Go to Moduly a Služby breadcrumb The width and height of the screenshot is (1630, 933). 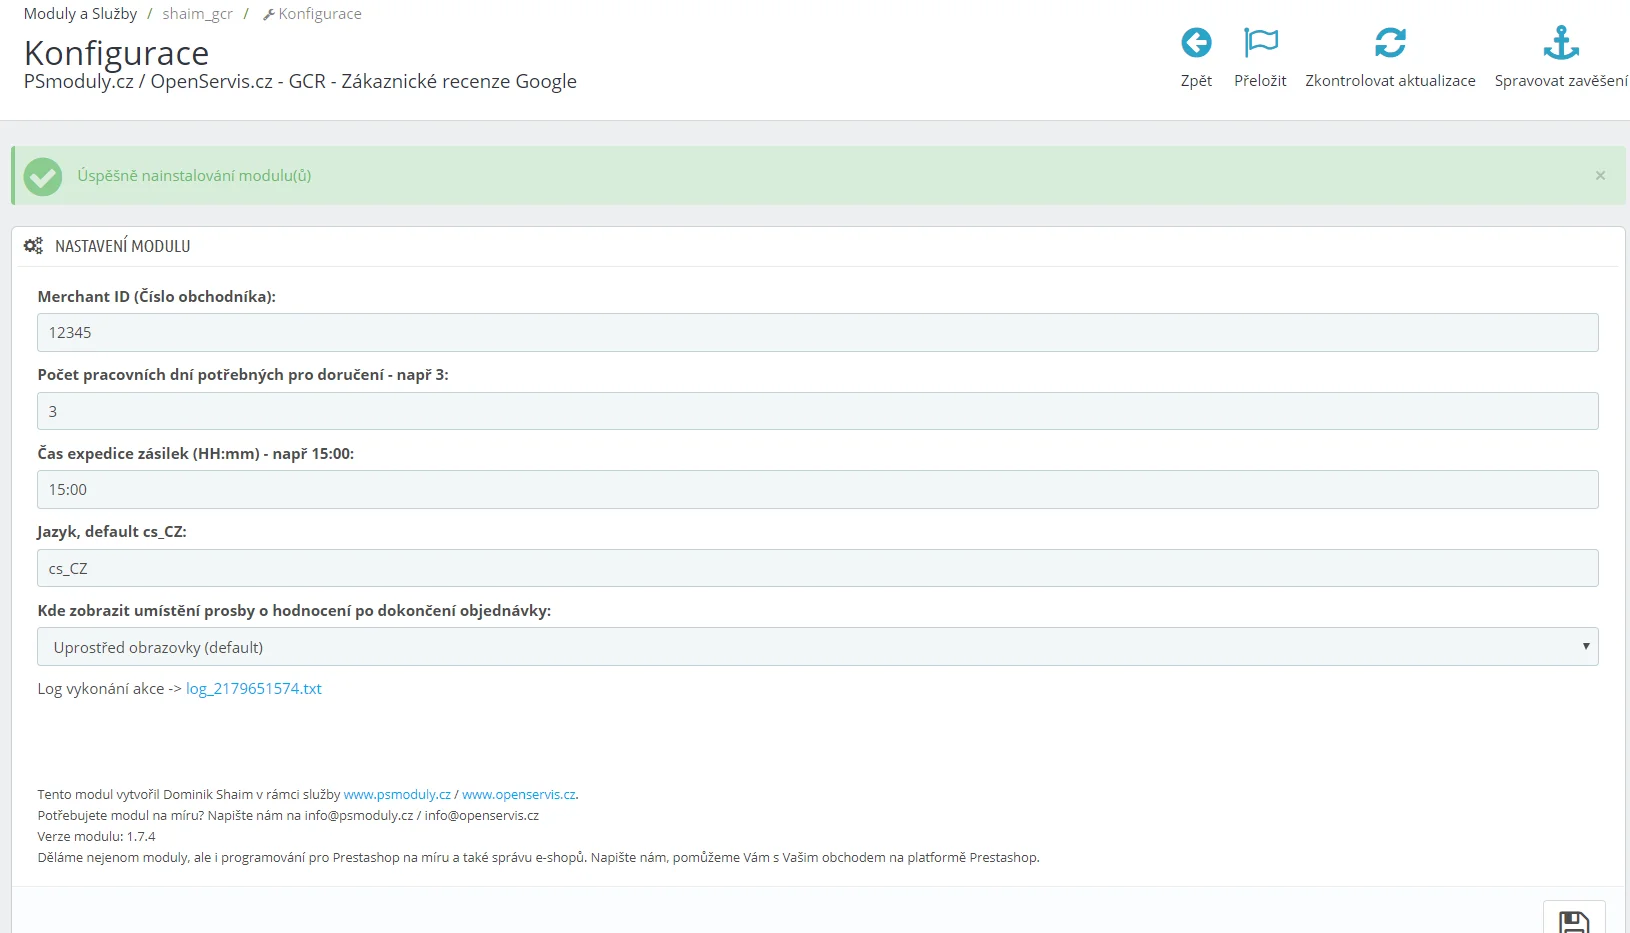pyautogui.click(x=80, y=14)
